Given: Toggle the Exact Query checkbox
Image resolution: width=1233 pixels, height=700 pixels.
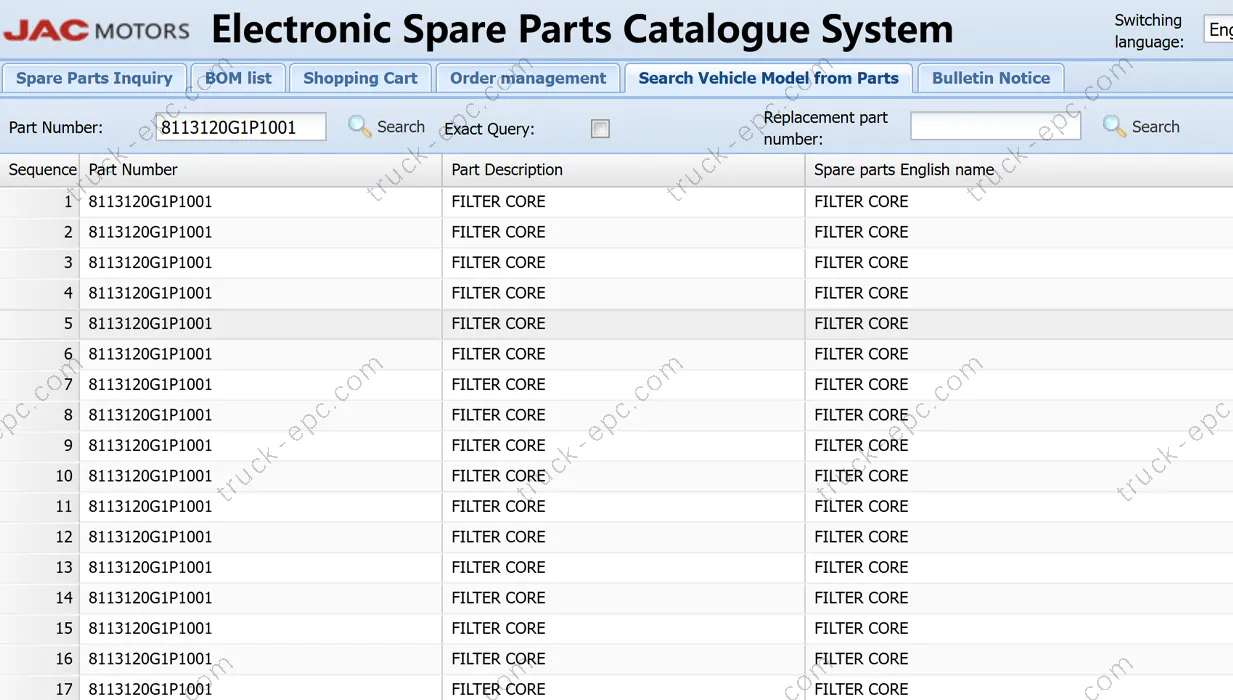Looking at the screenshot, I should [x=600, y=128].
